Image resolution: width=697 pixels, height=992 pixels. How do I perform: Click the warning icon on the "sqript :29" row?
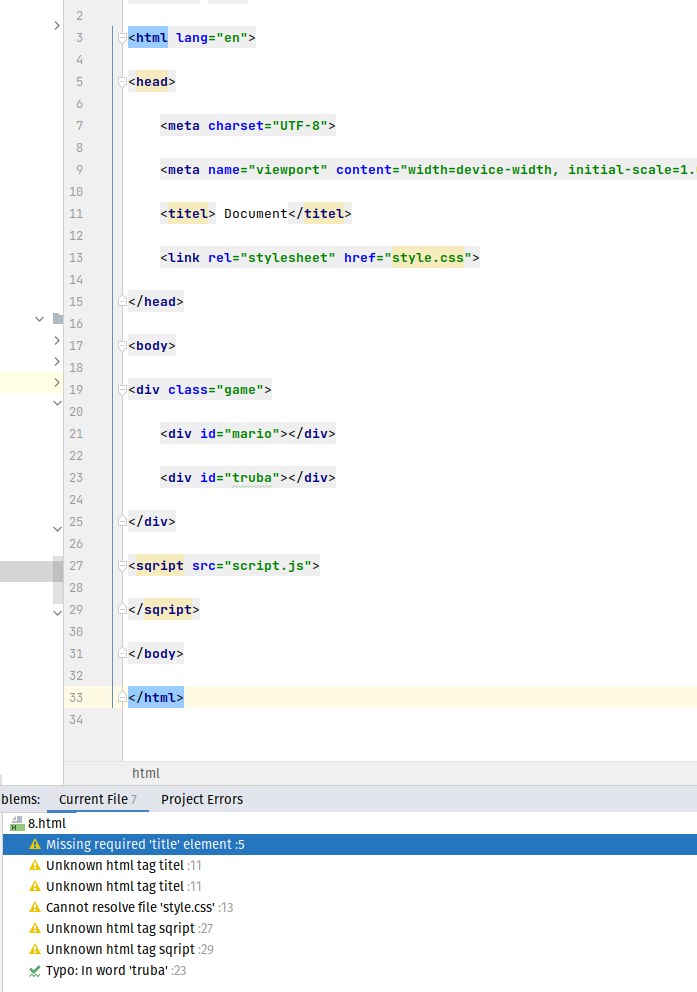coord(35,949)
